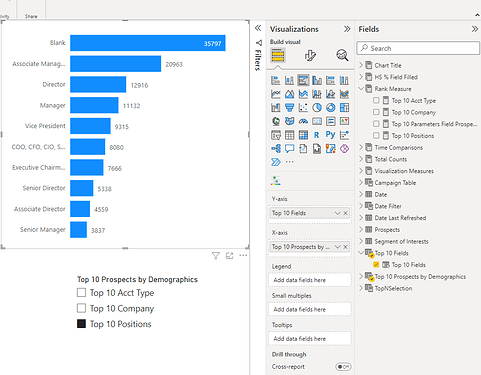The image size is (481, 375).
Task: Switch to the Build visual tab
Action: (x=278, y=55)
